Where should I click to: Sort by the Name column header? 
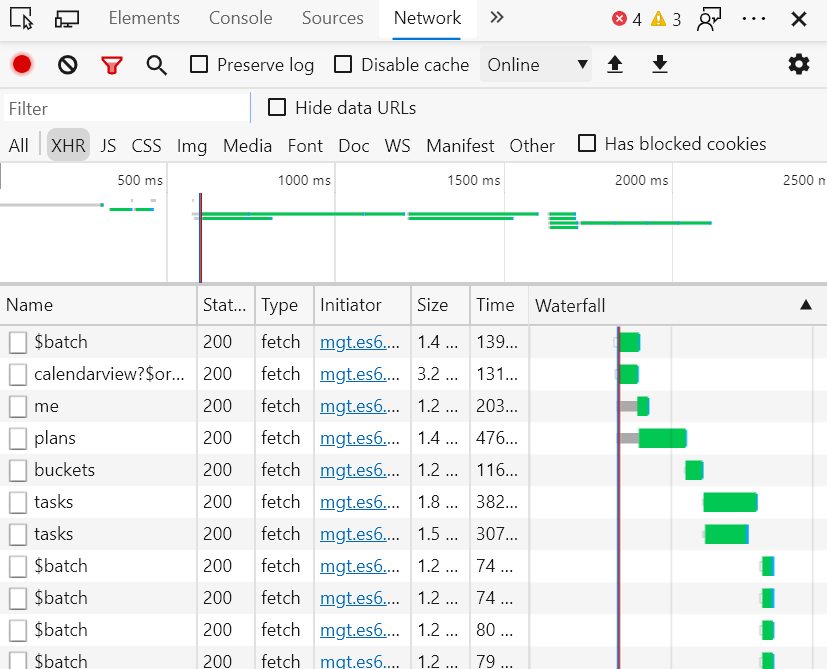[99, 305]
